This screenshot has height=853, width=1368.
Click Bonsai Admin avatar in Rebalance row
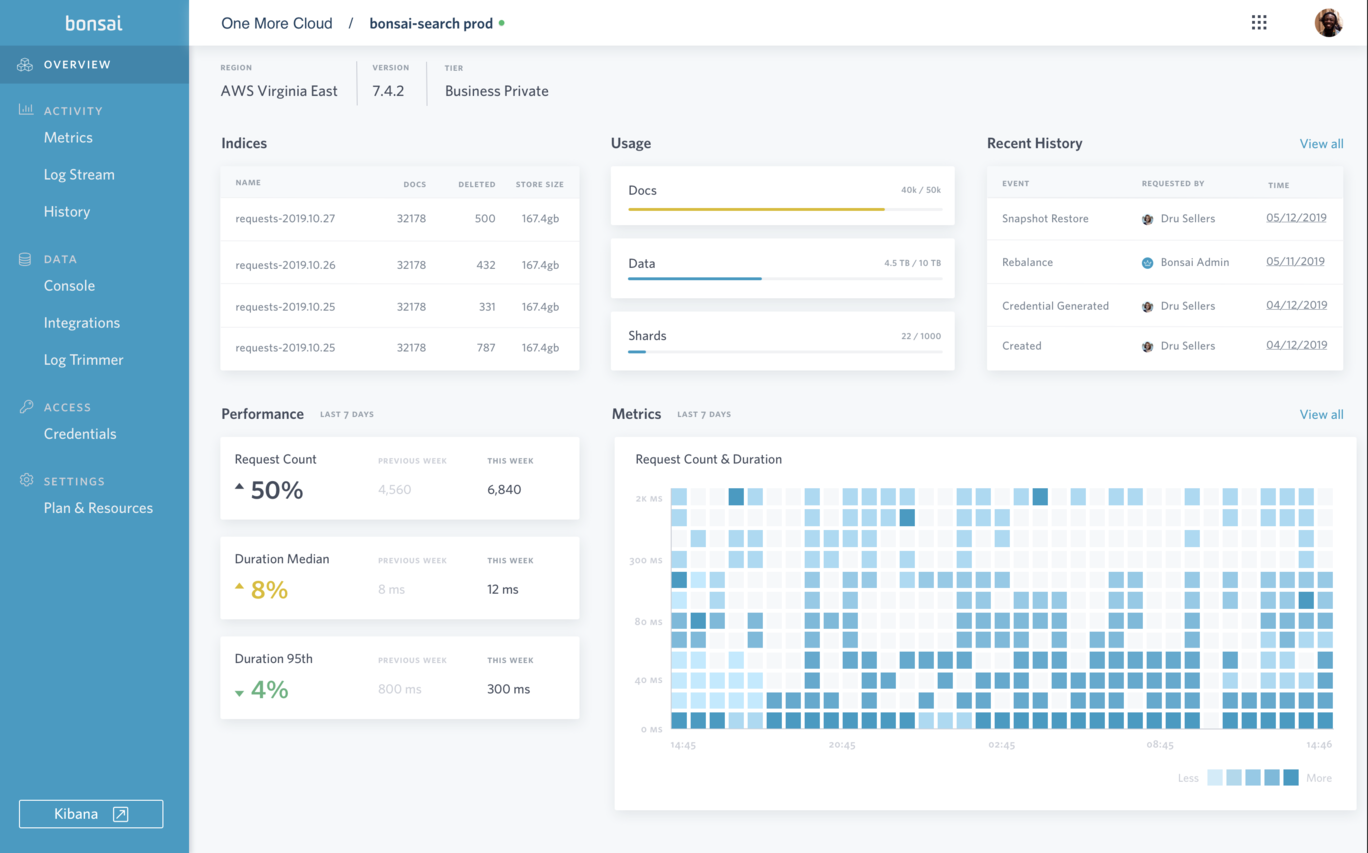(1148, 263)
